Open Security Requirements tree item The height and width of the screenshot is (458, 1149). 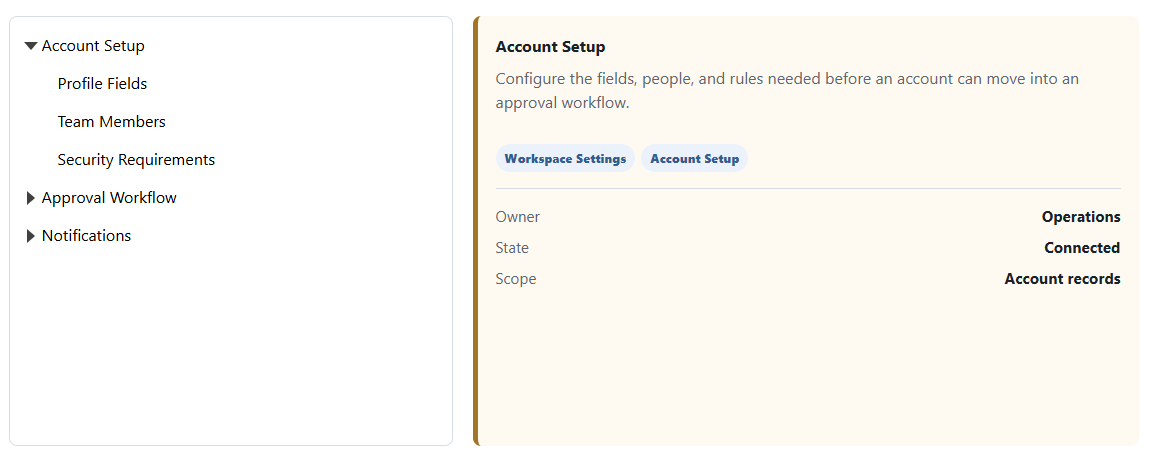click(136, 160)
